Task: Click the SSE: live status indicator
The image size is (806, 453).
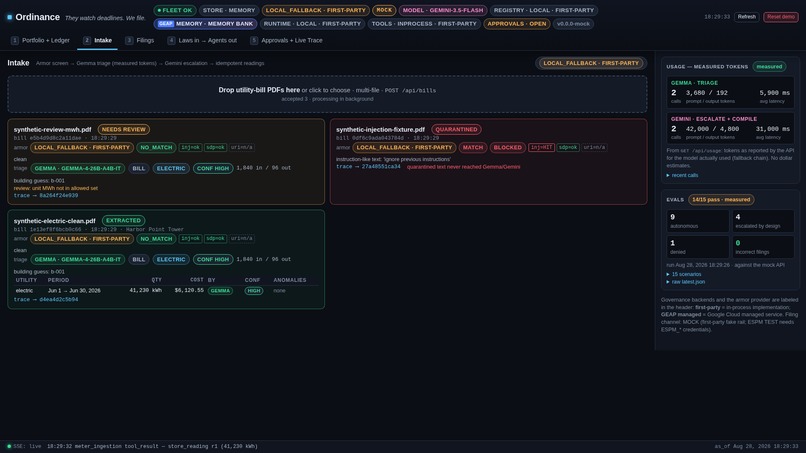Action: (24, 446)
